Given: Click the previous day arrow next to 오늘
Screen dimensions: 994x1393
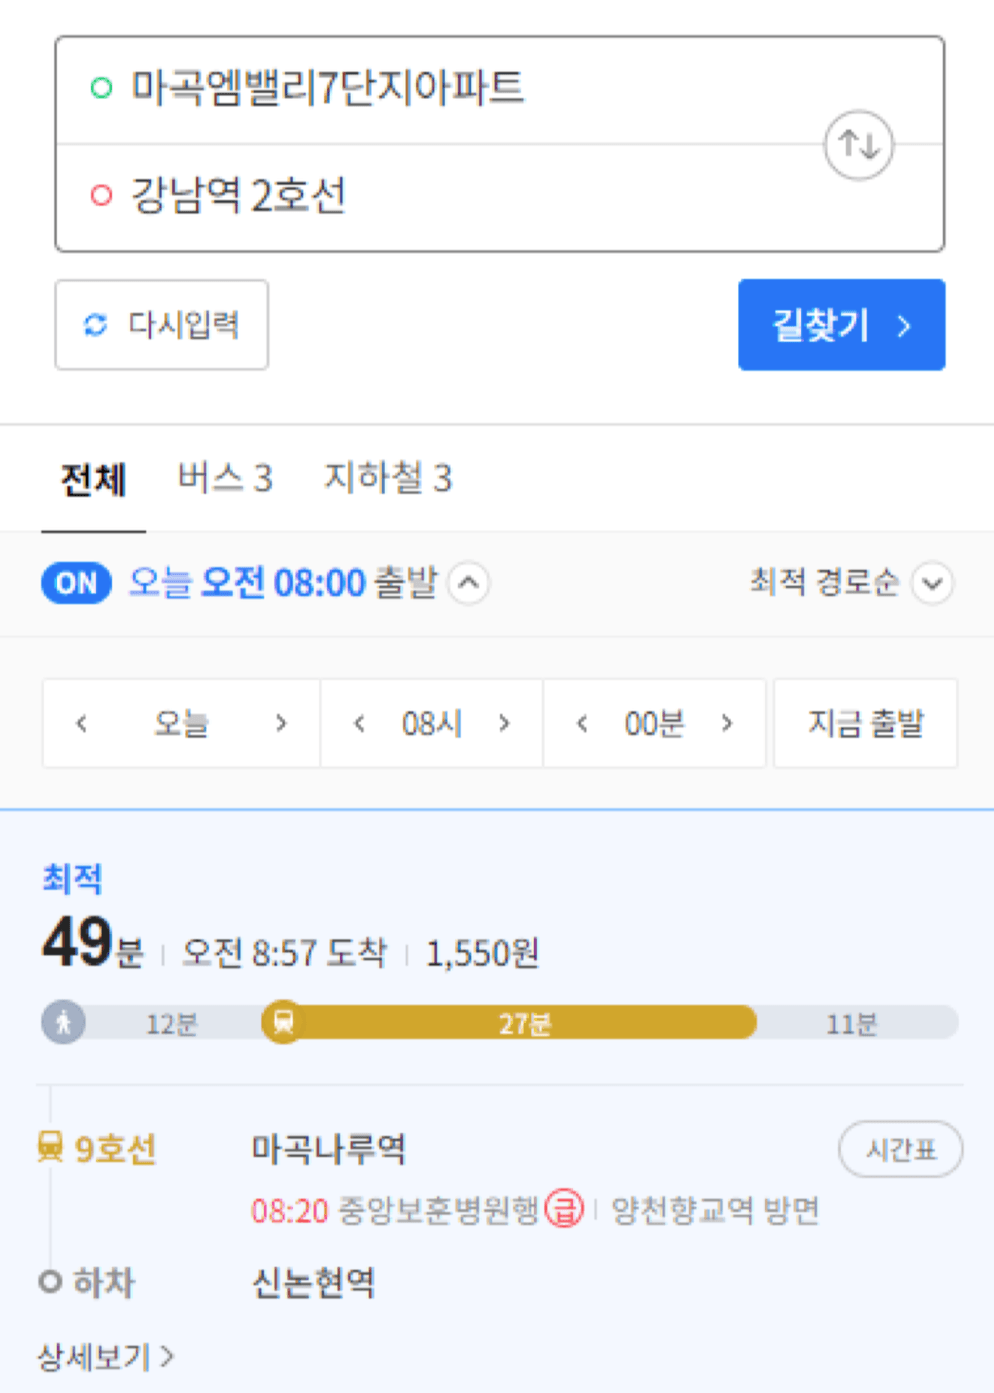Looking at the screenshot, I should pos(82,723).
